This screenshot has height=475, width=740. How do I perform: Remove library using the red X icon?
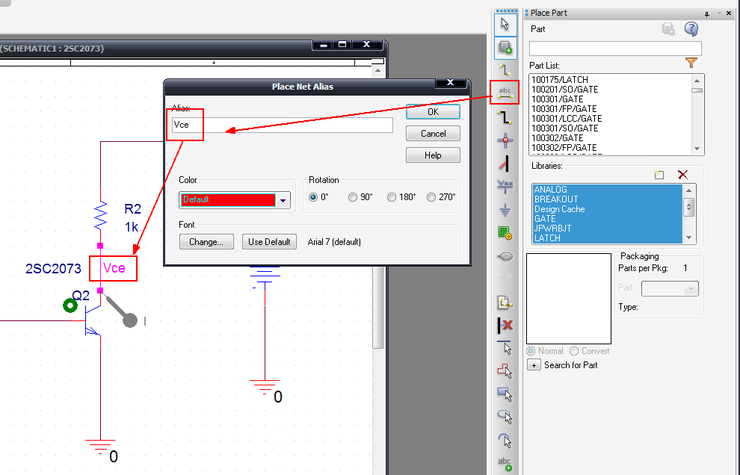pyautogui.click(x=683, y=174)
